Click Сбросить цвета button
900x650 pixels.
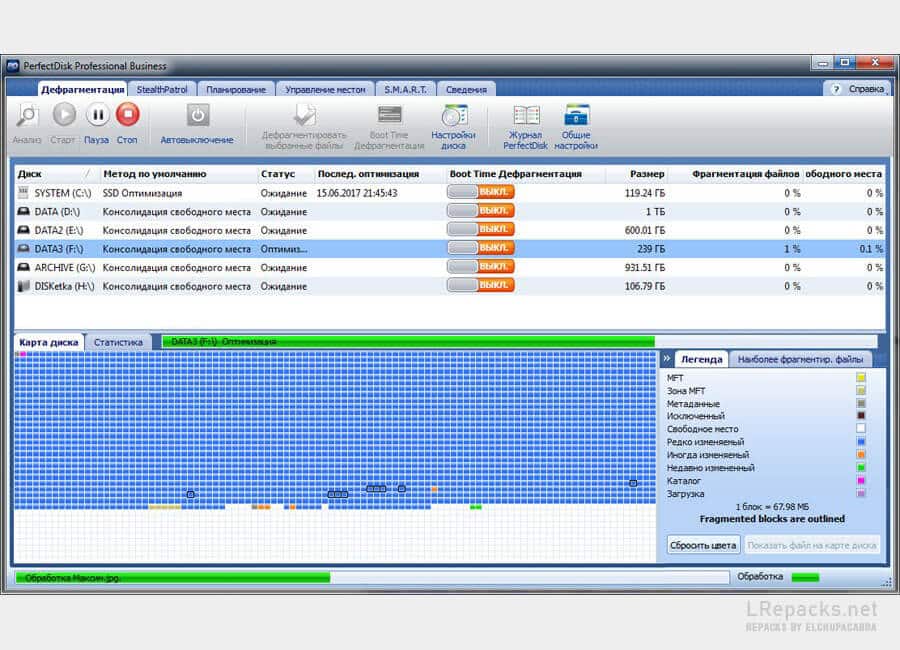click(703, 545)
